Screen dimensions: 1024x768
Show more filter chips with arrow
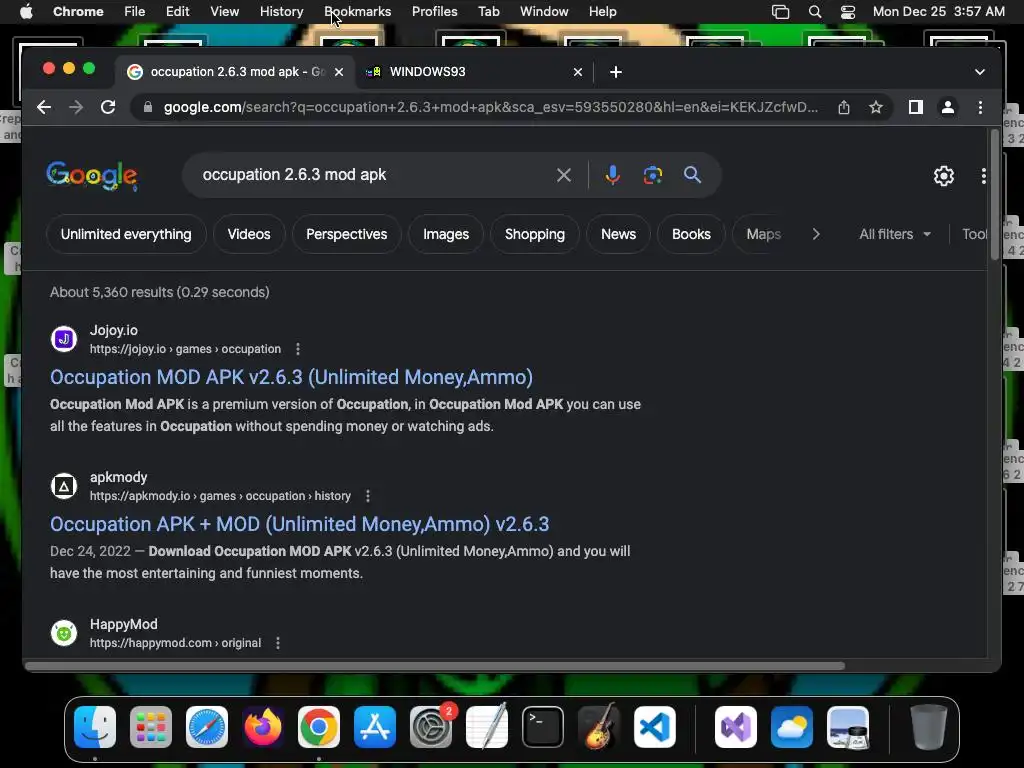pyautogui.click(x=816, y=234)
